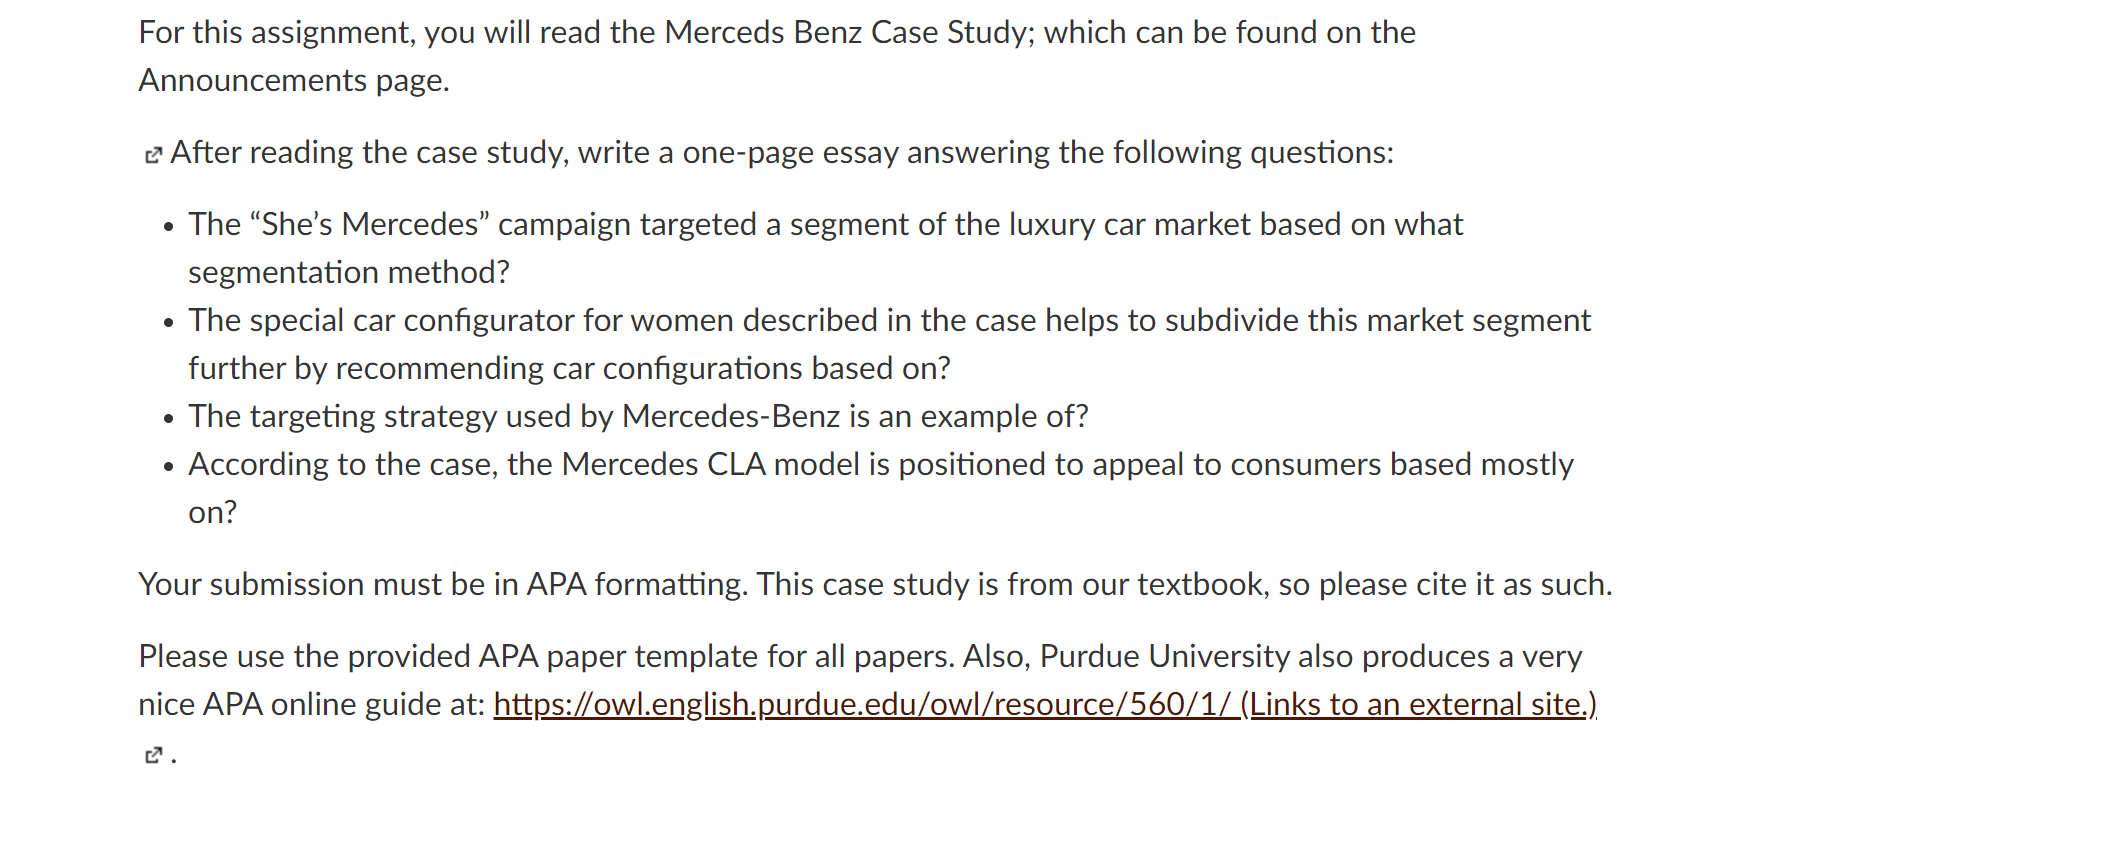The height and width of the screenshot is (848, 2126).
Task: Click 'After reading the case study' instruction line
Action: pos(781,152)
